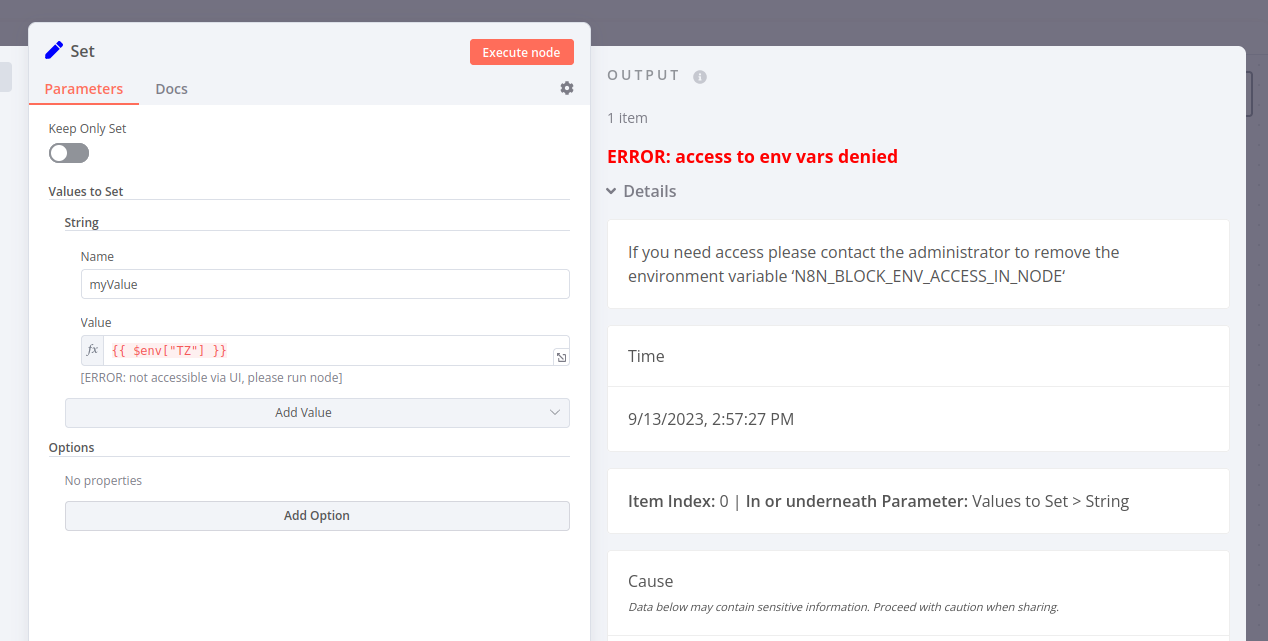Focus the Name field containing myValue
This screenshot has height=641, width=1268.
click(x=325, y=284)
